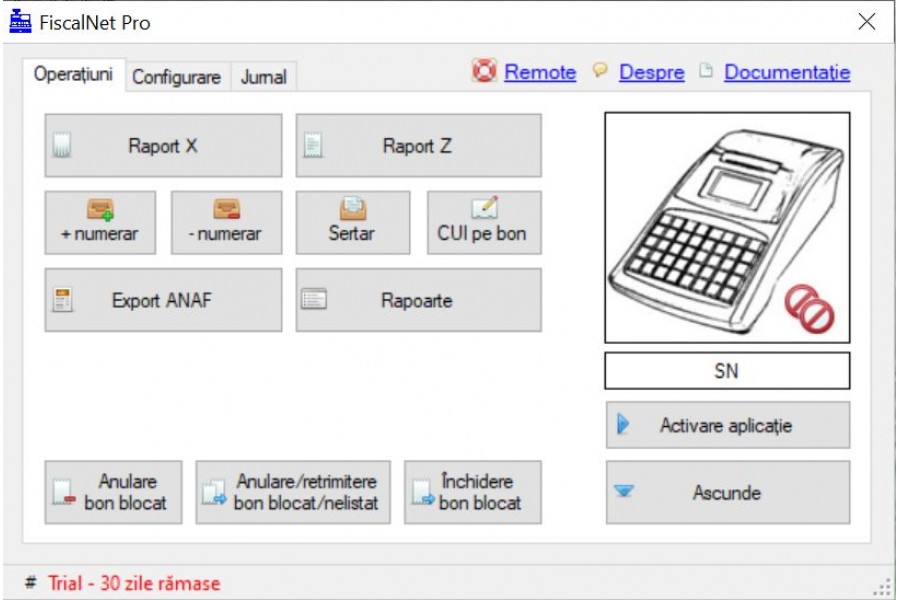This screenshot has width=900, height=600.
Task: Click the calculator icon on Export ANAF
Action: pyautogui.click(x=62, y=300)
